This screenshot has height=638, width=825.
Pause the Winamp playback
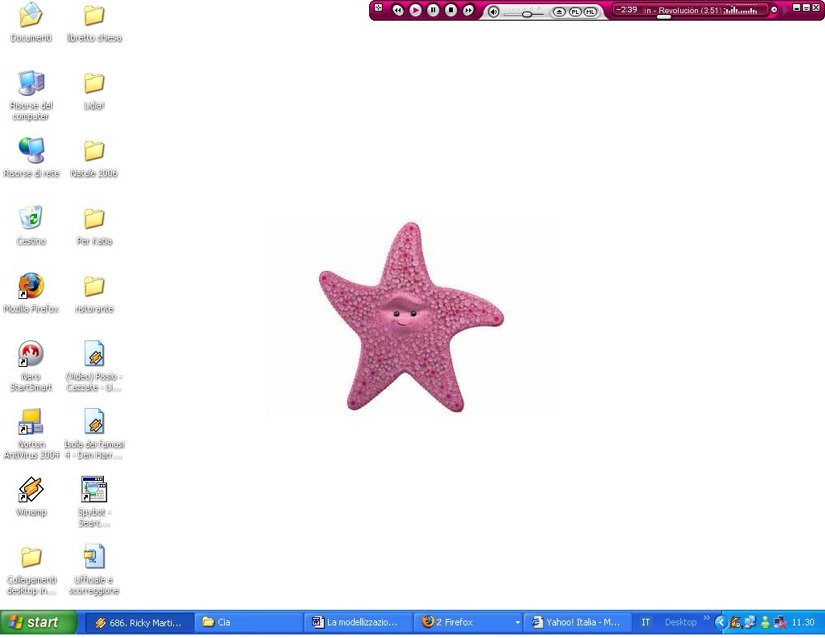[433, 10]
